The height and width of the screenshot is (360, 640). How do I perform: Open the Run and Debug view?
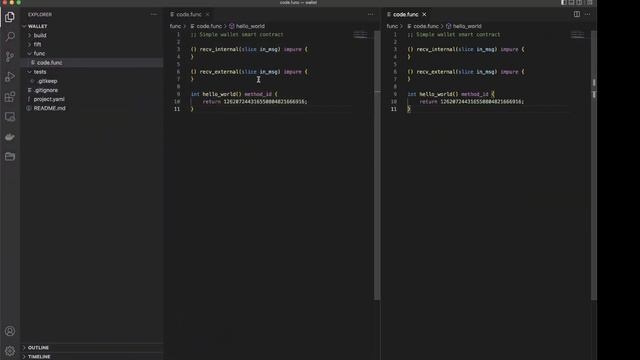pos(10,77)
